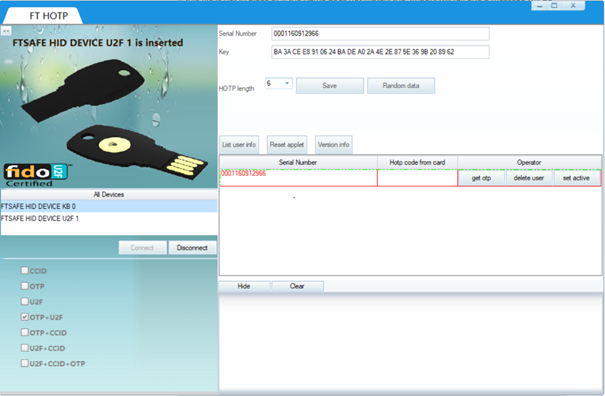This screenshot has width=605, height=396.
Task: Open the HOTP length dropdown
Action: [x=279, y=83]
